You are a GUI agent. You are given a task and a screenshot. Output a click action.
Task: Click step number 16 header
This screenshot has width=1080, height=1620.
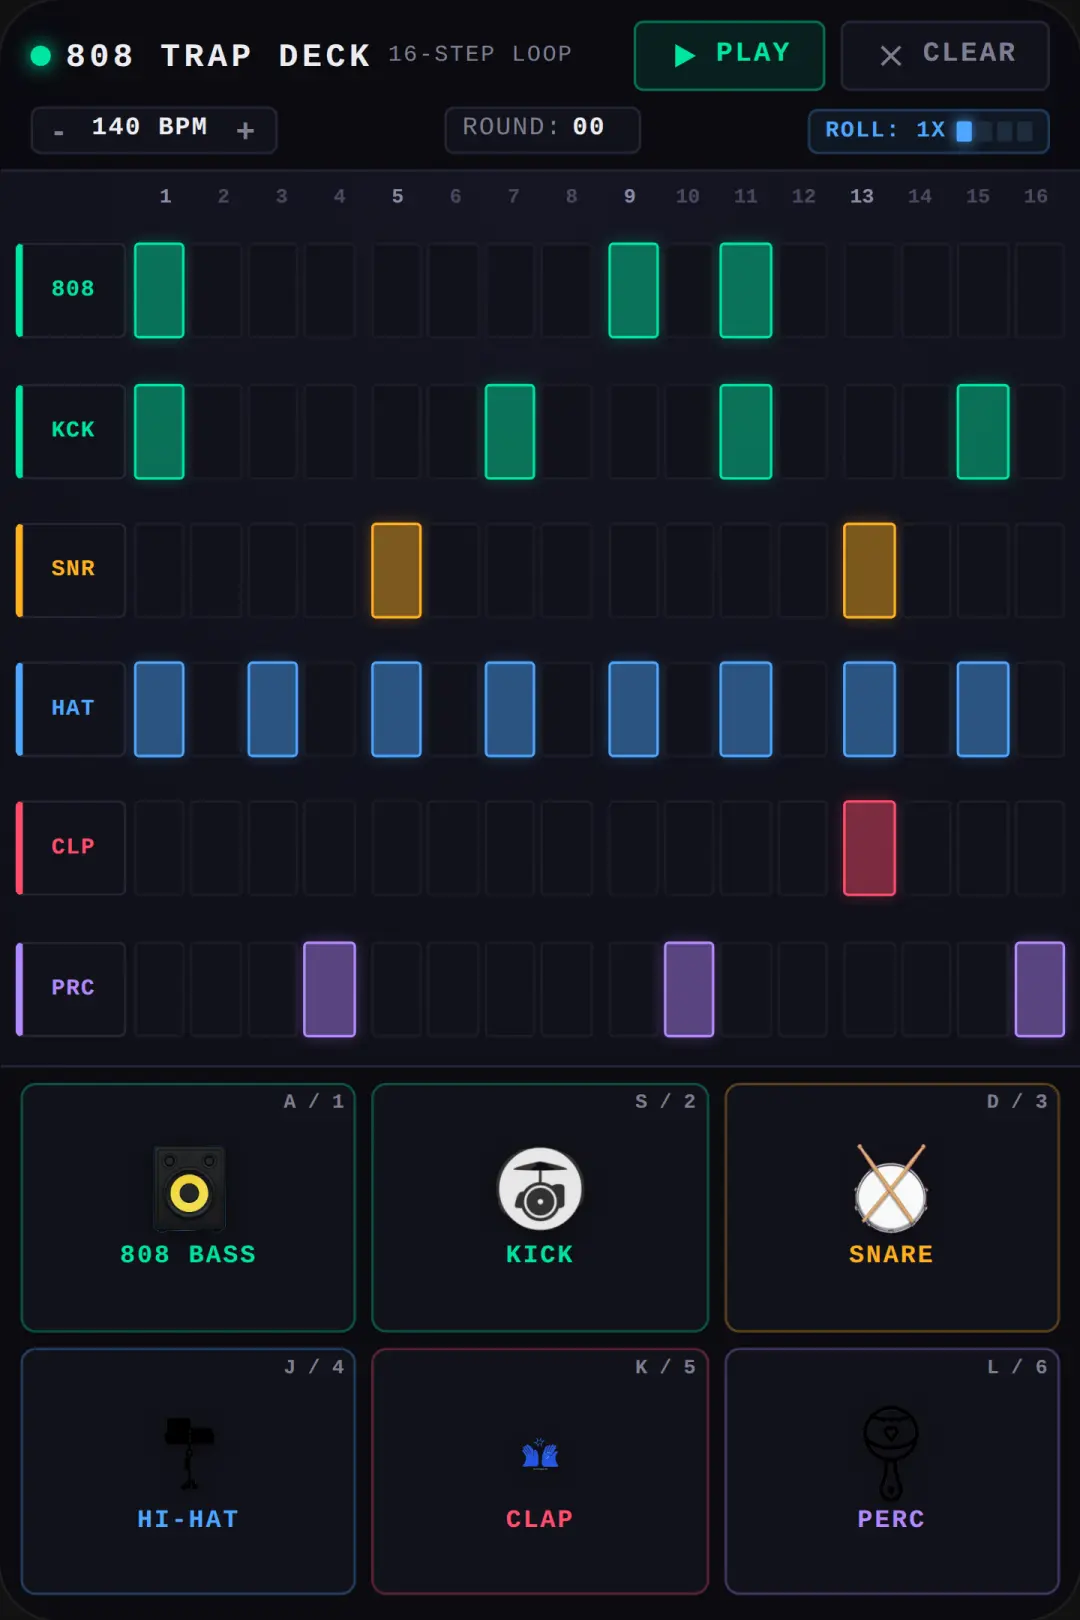click(1035, 196)
